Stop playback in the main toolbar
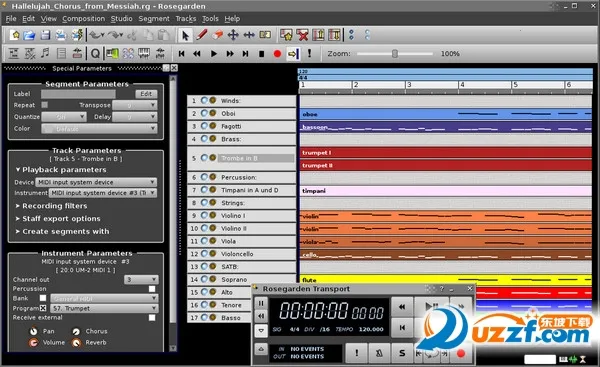600x367 pixels. (261, 54)
